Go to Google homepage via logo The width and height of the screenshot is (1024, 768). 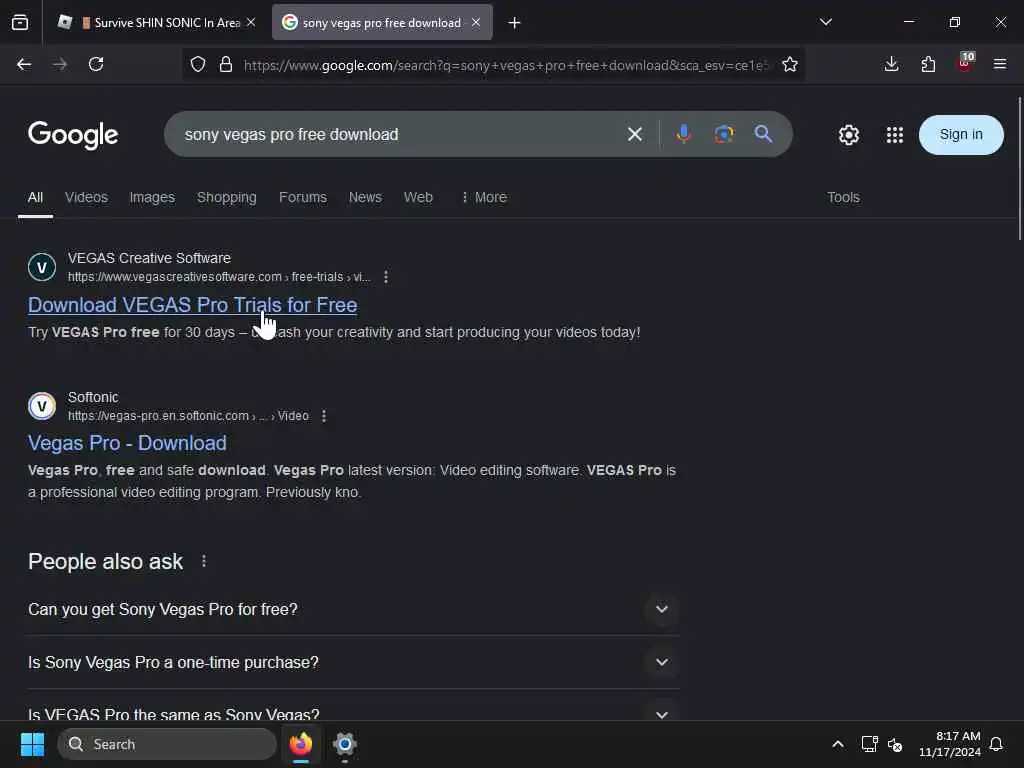pos(73,135)
